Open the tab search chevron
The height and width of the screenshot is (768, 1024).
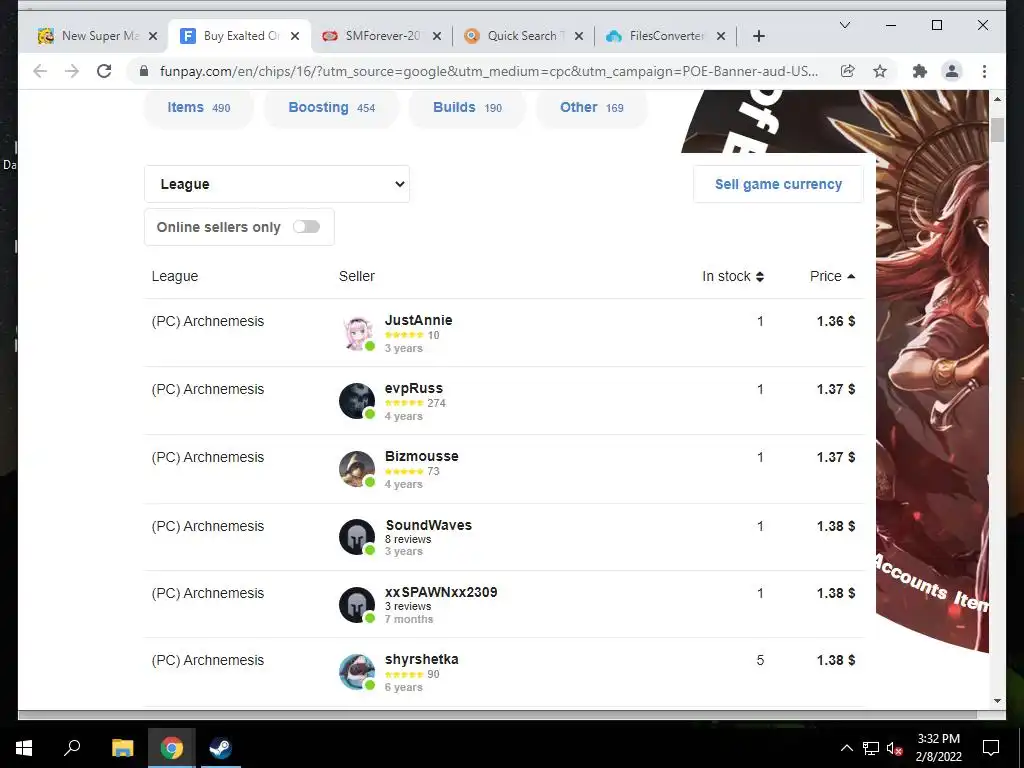pos(844,25)
